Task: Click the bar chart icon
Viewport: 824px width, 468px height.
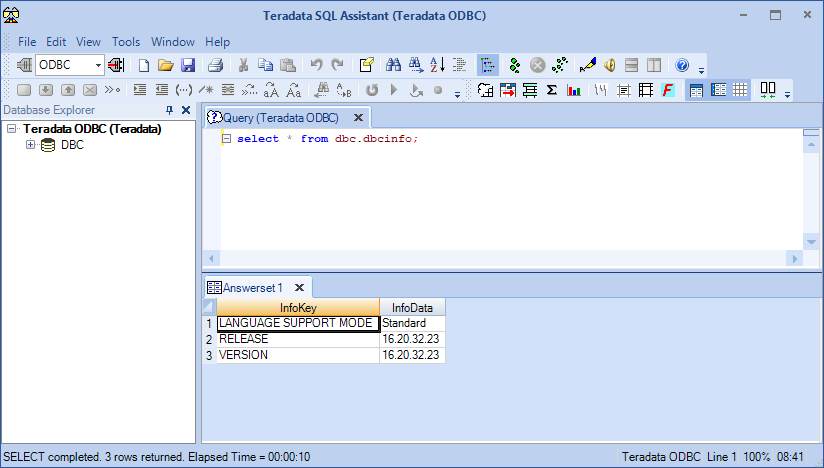Action: (574, 90)
